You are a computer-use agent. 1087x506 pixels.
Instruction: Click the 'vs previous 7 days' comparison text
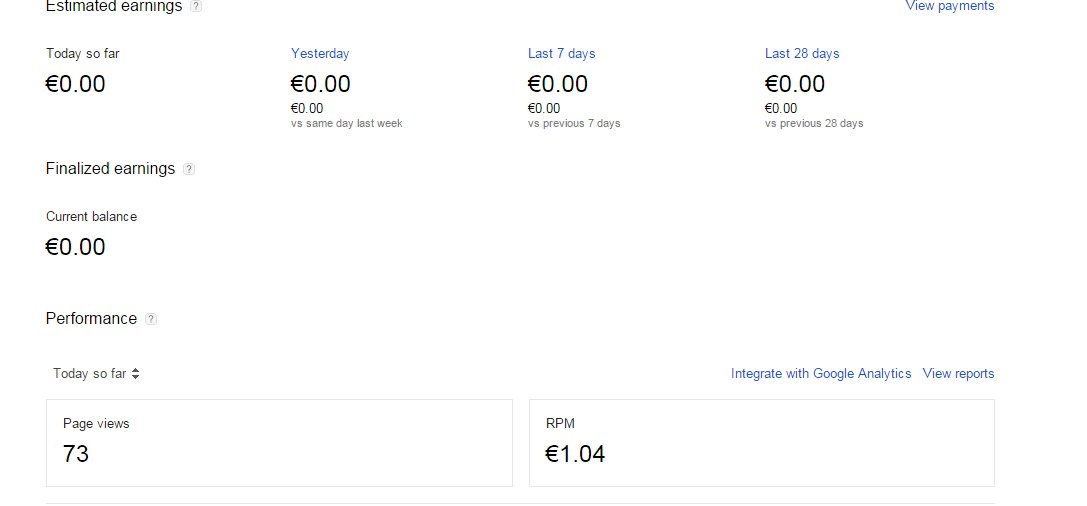click(x=574, y=124)
